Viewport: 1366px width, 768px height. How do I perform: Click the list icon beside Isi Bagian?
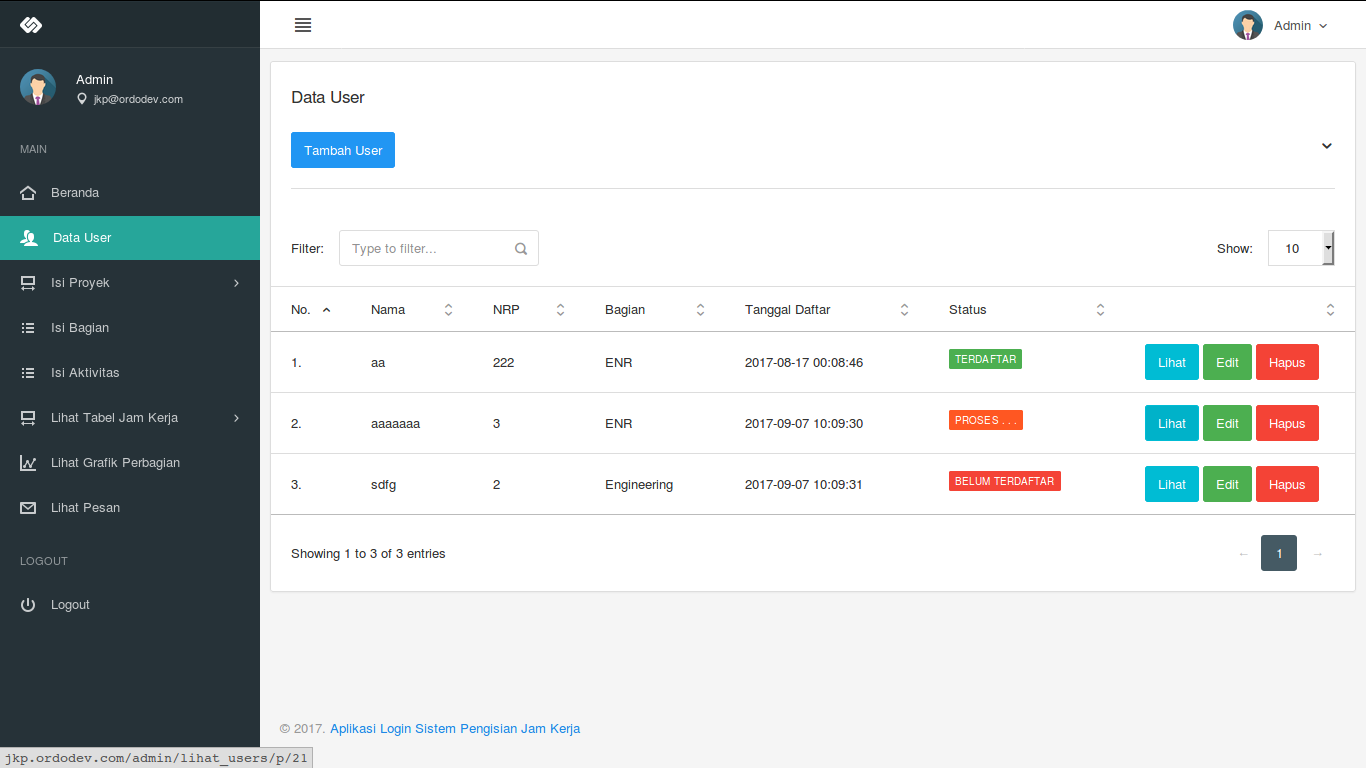28,328
